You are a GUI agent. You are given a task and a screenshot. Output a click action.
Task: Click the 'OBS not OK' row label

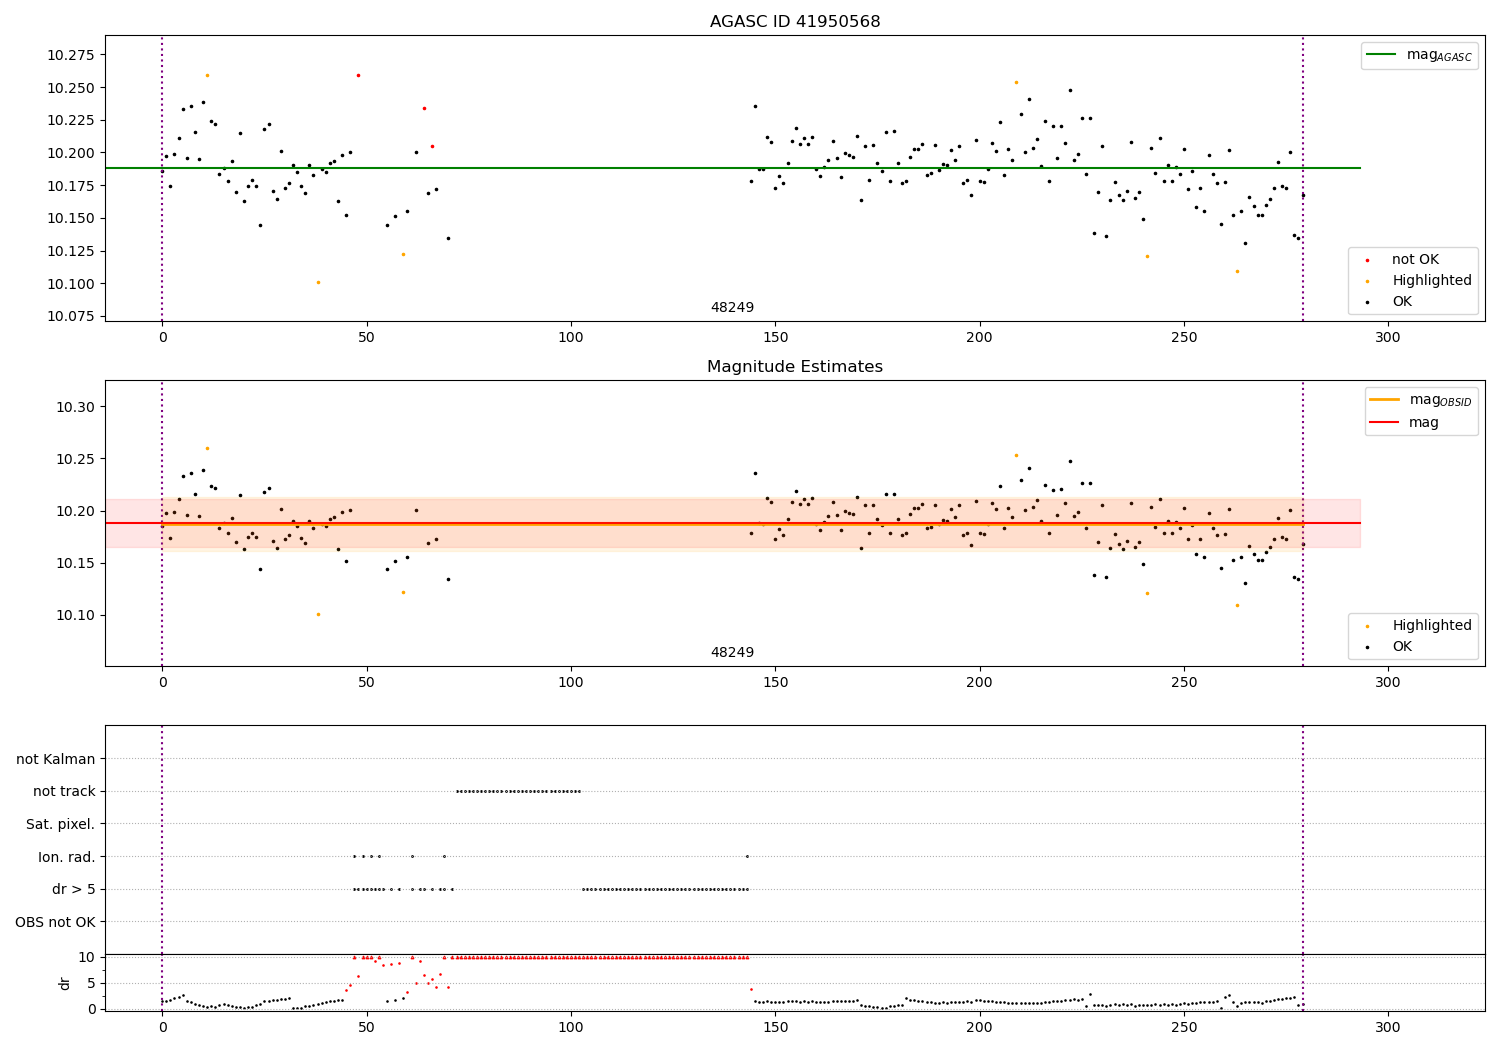pyautogui.click(x=56, y=922)
